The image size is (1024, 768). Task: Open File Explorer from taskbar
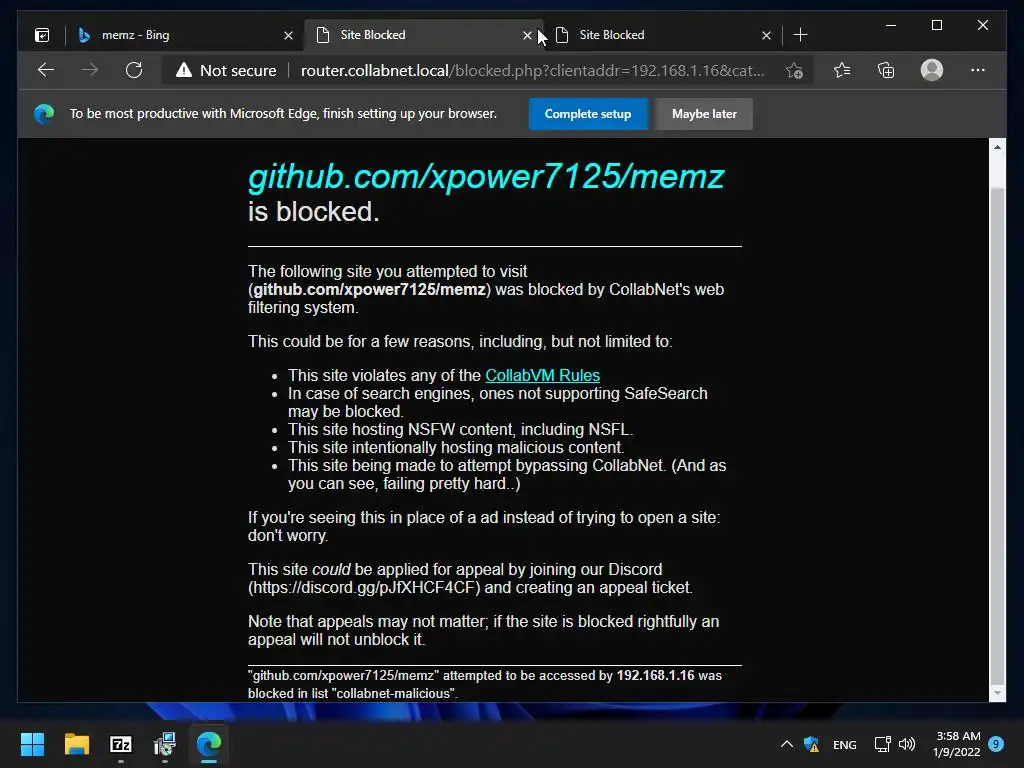[x=76, y=744]
